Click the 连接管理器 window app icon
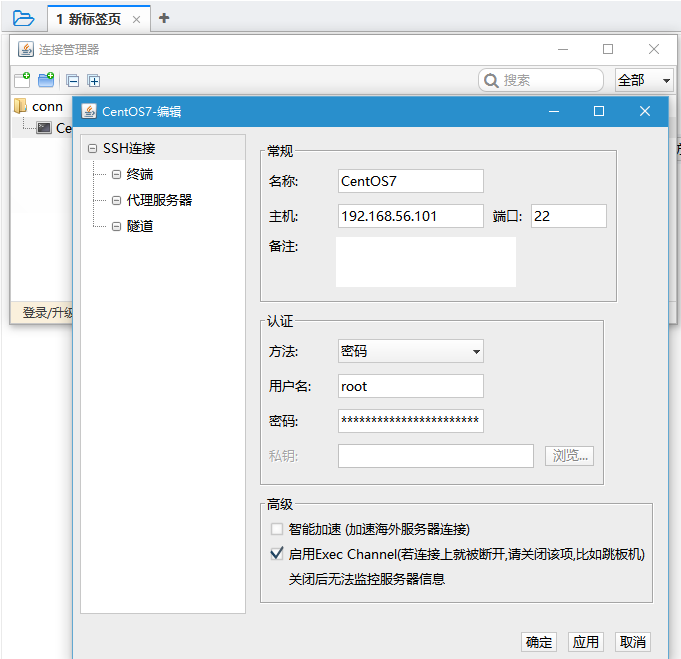This screenshot has height=659, width=681. click(x=26, y=49)
